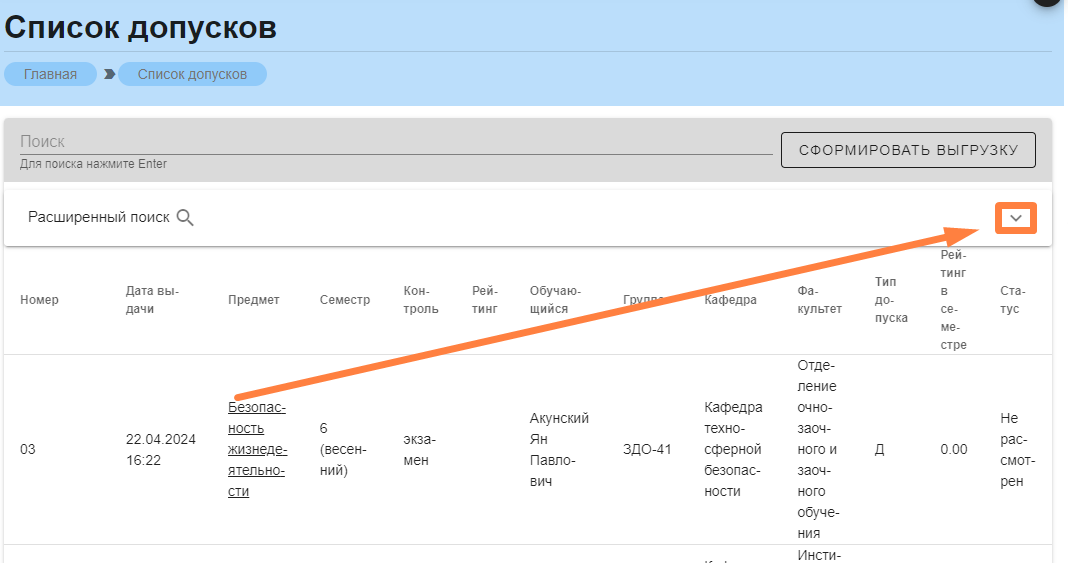Sort by Статус column header
This screenshot has width=1068, height=563.
1012,300
